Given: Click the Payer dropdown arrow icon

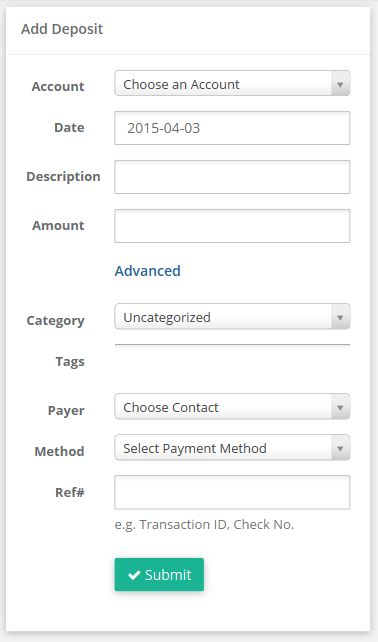Looking at the screenshot, I should [x=340, y=408].
